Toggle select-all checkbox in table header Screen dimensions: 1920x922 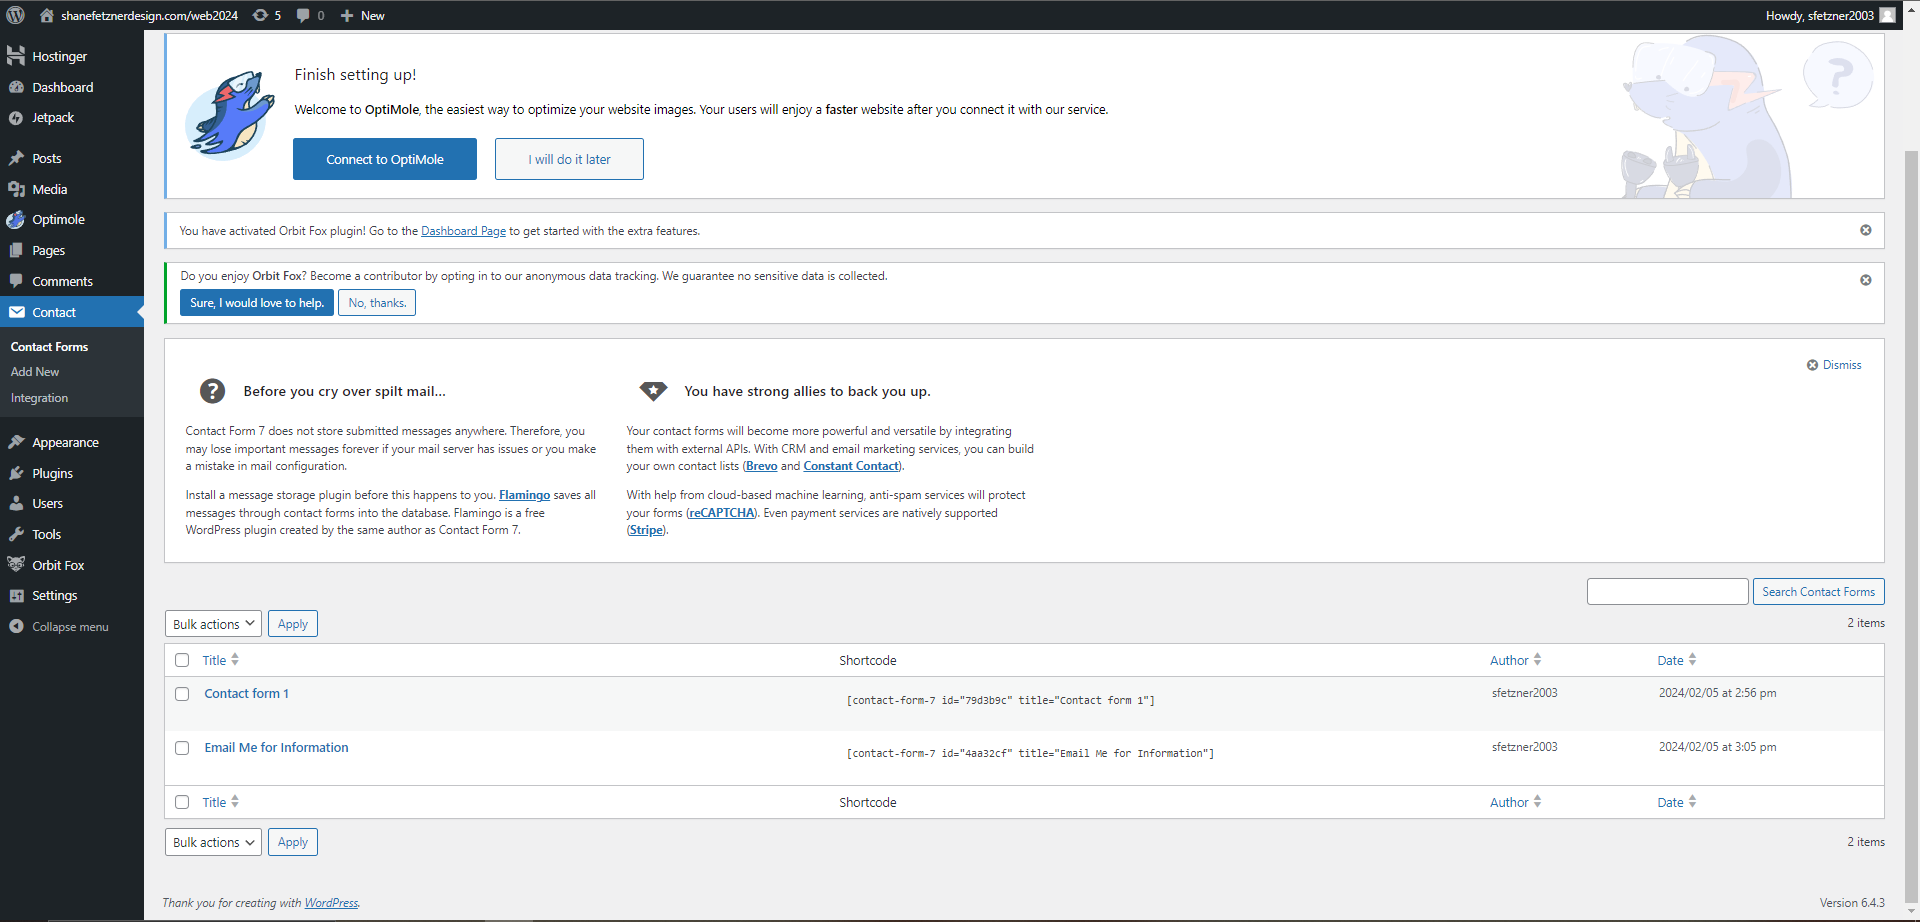(182, 660)
